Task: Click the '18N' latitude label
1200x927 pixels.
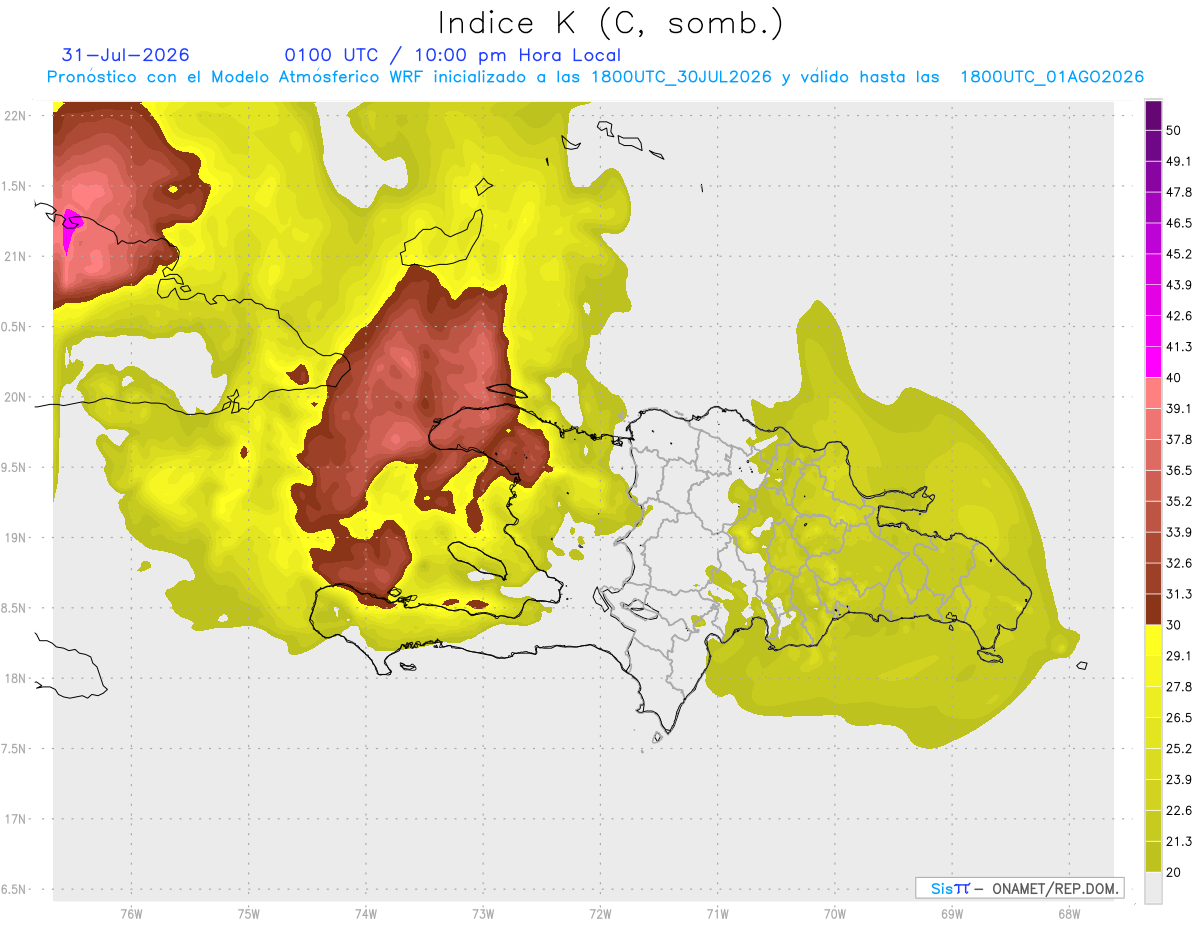Action: click(14, 678)
